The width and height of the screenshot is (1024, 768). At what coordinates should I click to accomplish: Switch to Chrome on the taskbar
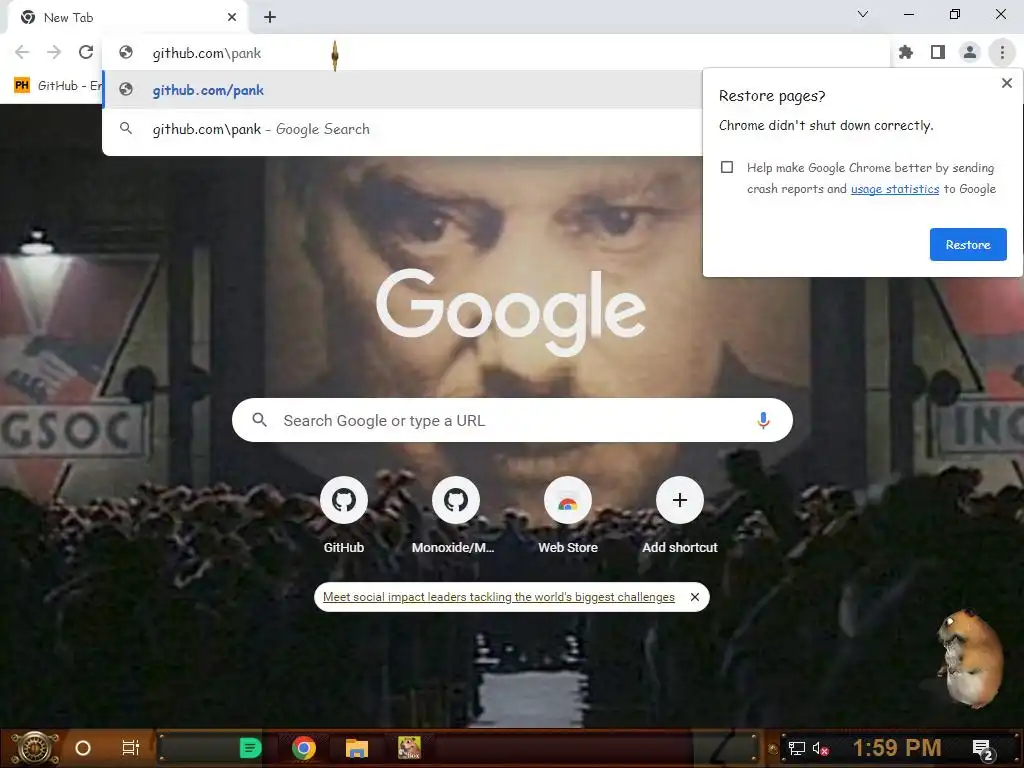point(304,748)
